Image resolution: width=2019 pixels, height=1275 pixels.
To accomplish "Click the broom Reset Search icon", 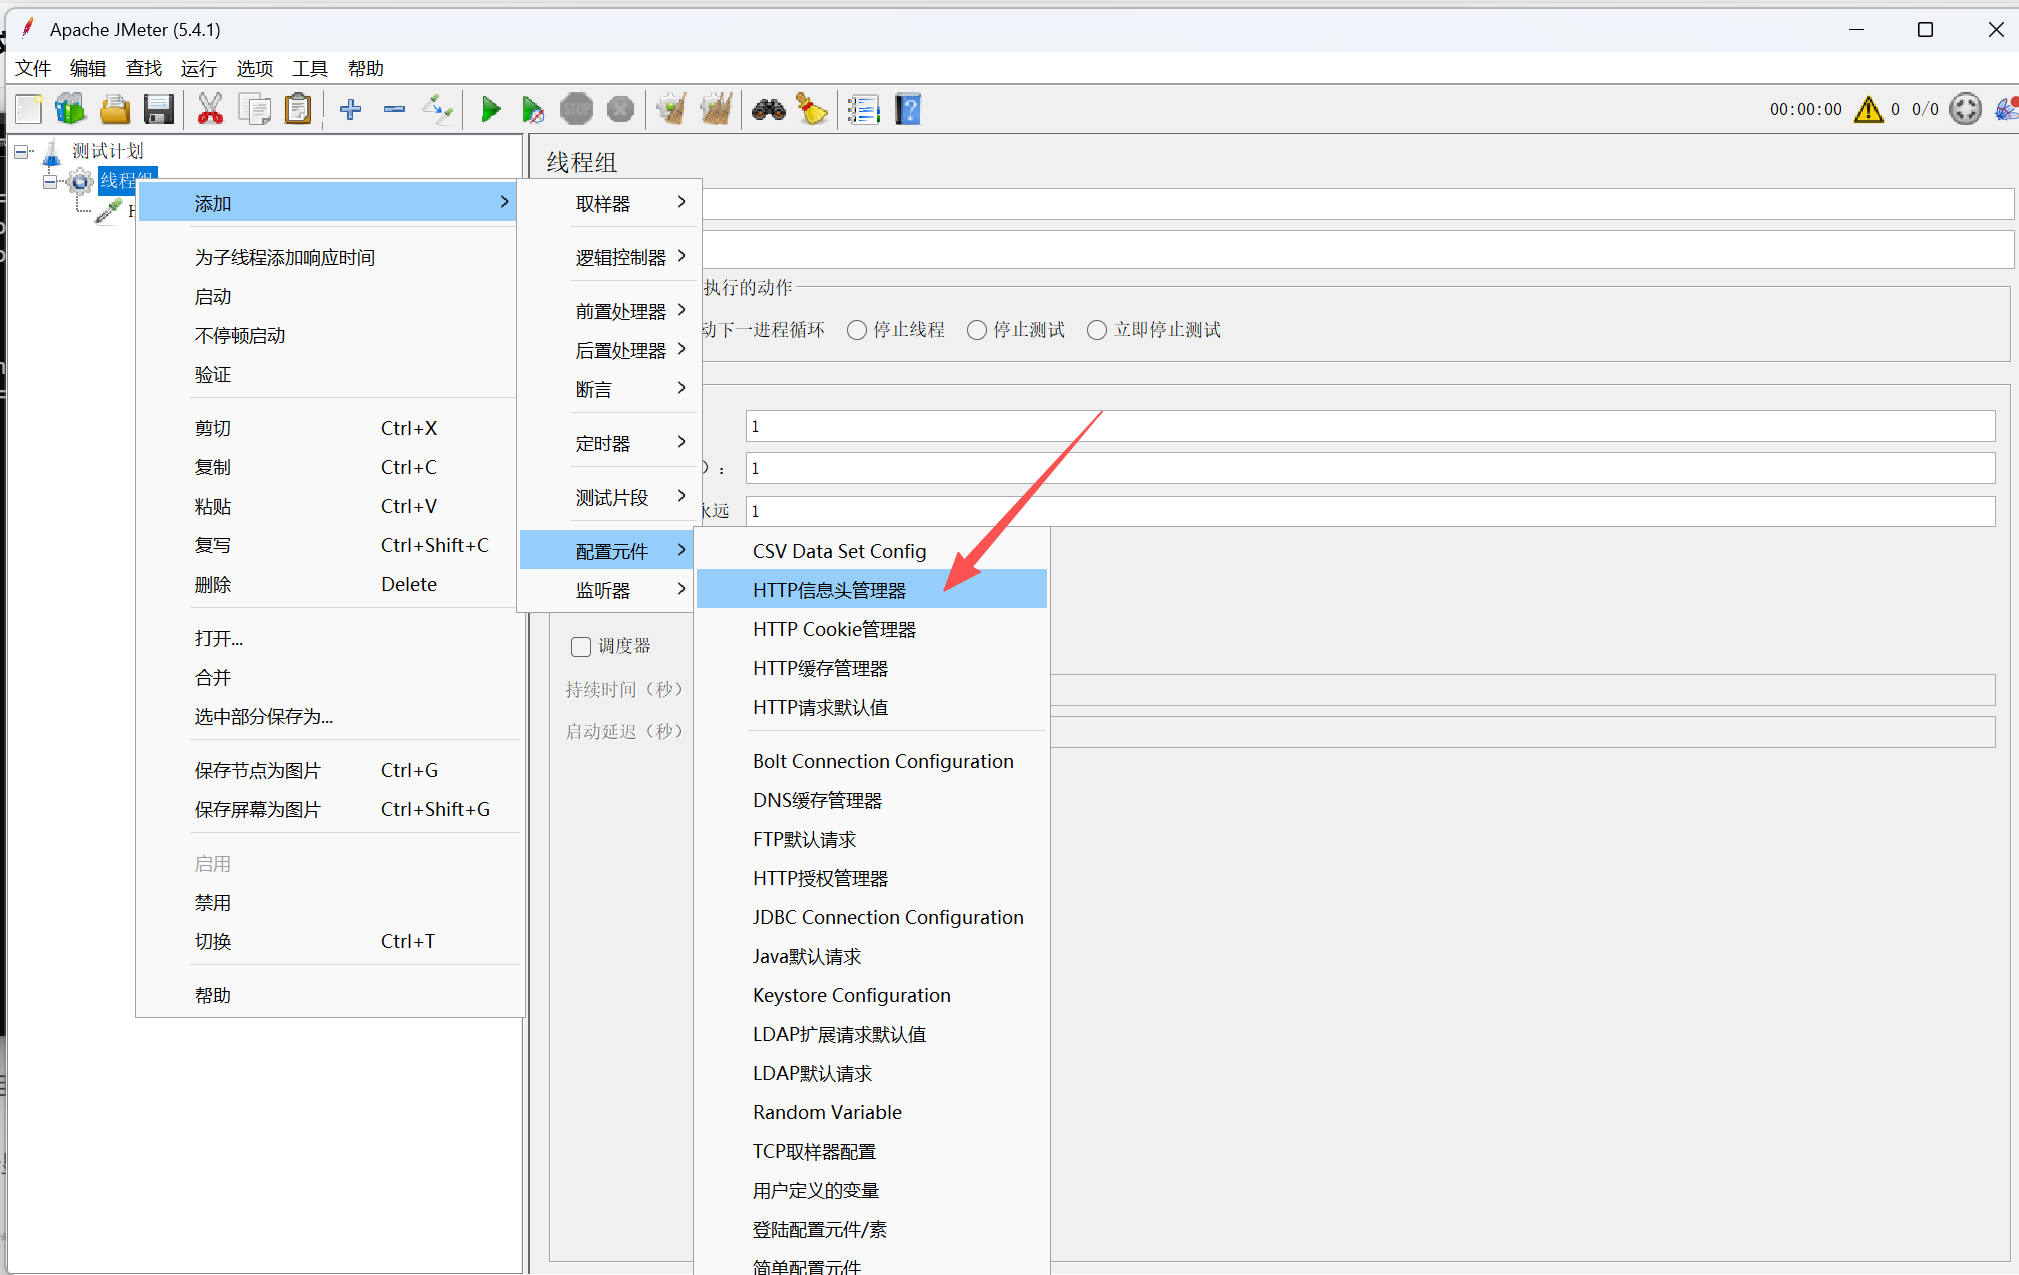I will point(812,109).
